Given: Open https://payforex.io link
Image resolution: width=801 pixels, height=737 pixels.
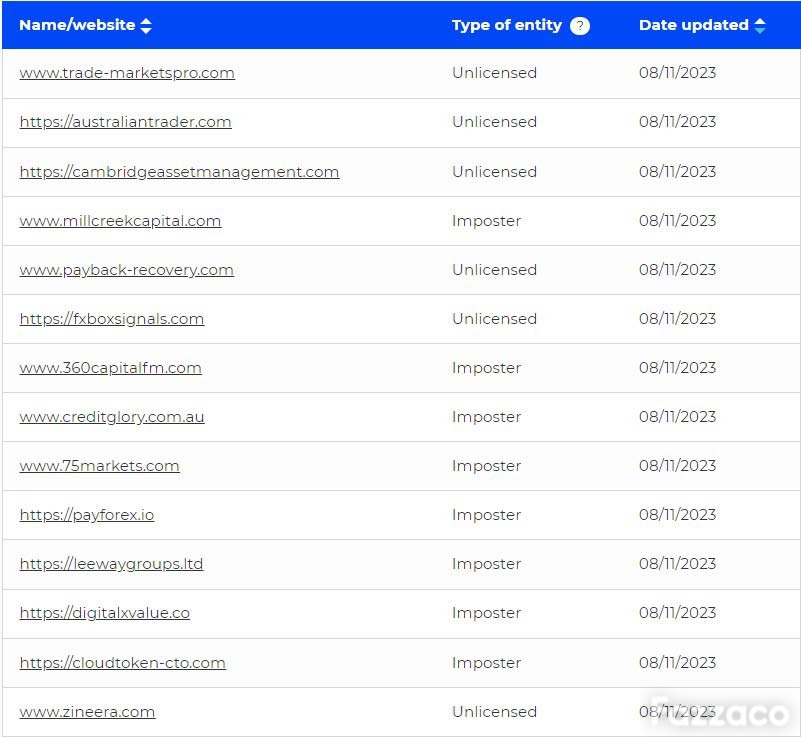Looking at the screenshot, I should coord(87,515).
